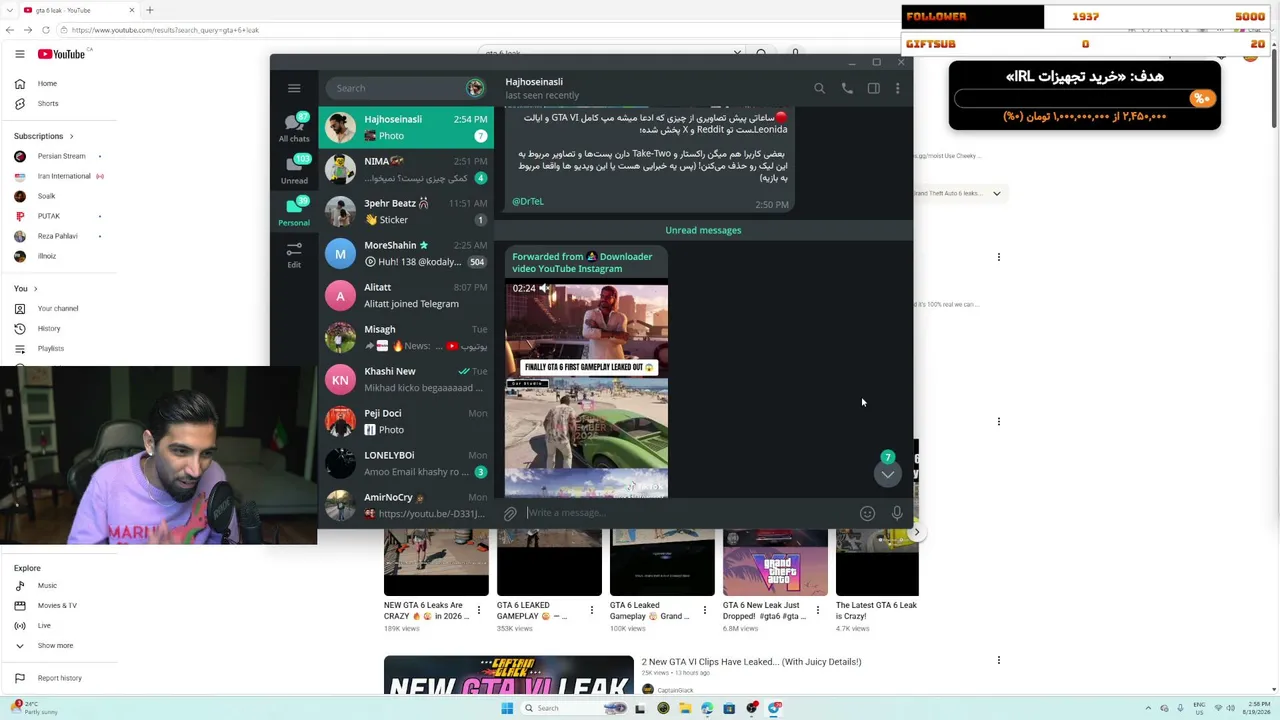Screen dimensions: 1280x720
Task: Open the Peji Doci chat
Action: point(406,421)
